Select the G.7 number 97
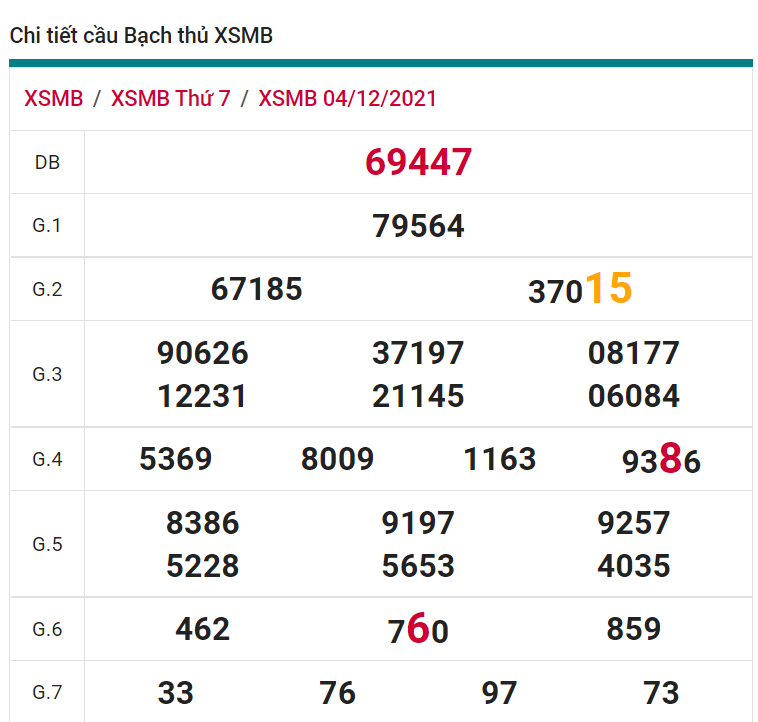The width and height of the screenshot is (758, 722). click(x=499, y=692)
